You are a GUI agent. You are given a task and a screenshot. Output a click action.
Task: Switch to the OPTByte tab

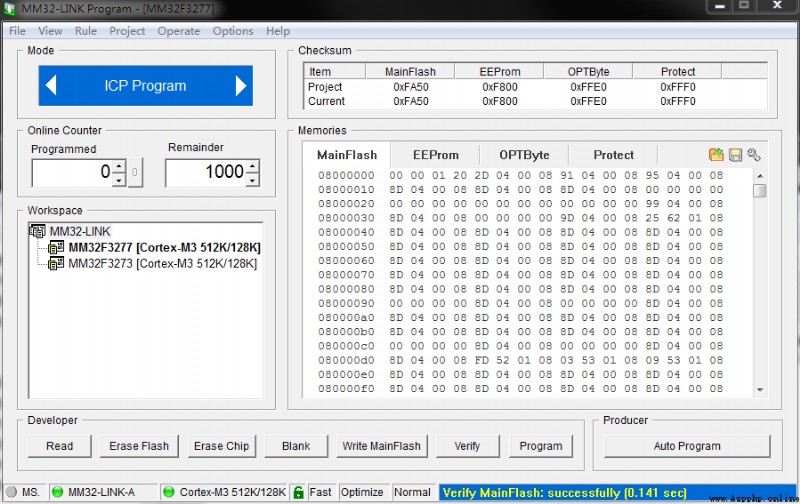524,155
